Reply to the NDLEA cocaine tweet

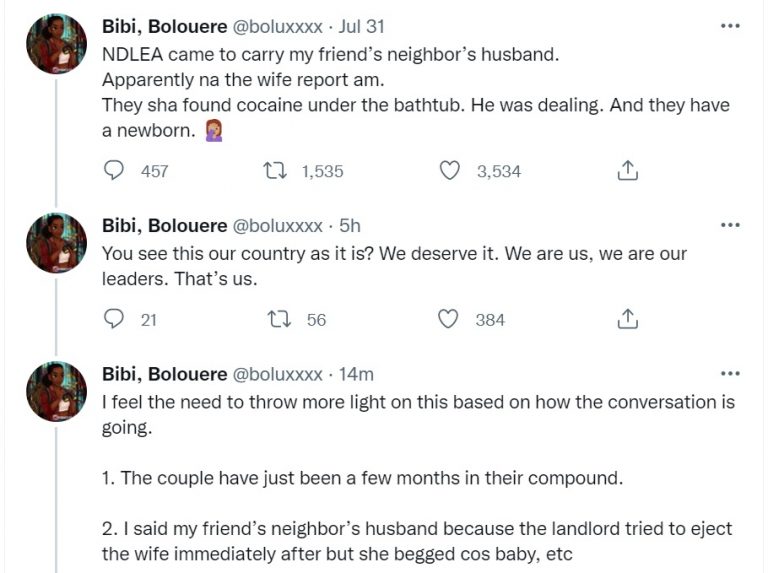[x=116, y=171]
